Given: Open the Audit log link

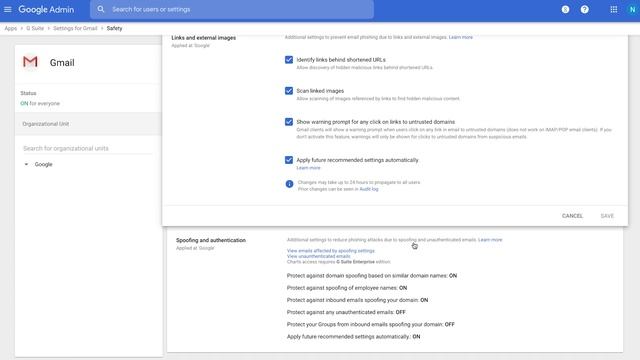Looking at the screenshot, I should point(369,189).
